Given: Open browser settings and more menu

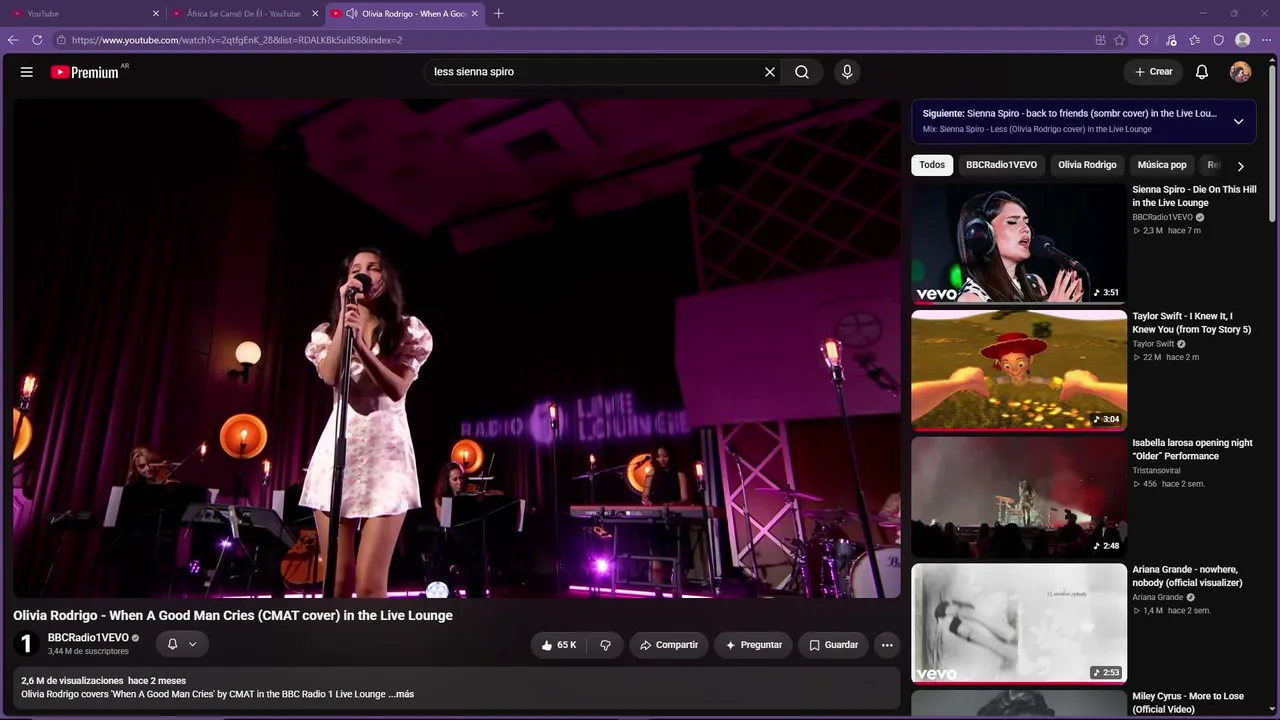Looking at the screenshot, I should click(1267, 40).
